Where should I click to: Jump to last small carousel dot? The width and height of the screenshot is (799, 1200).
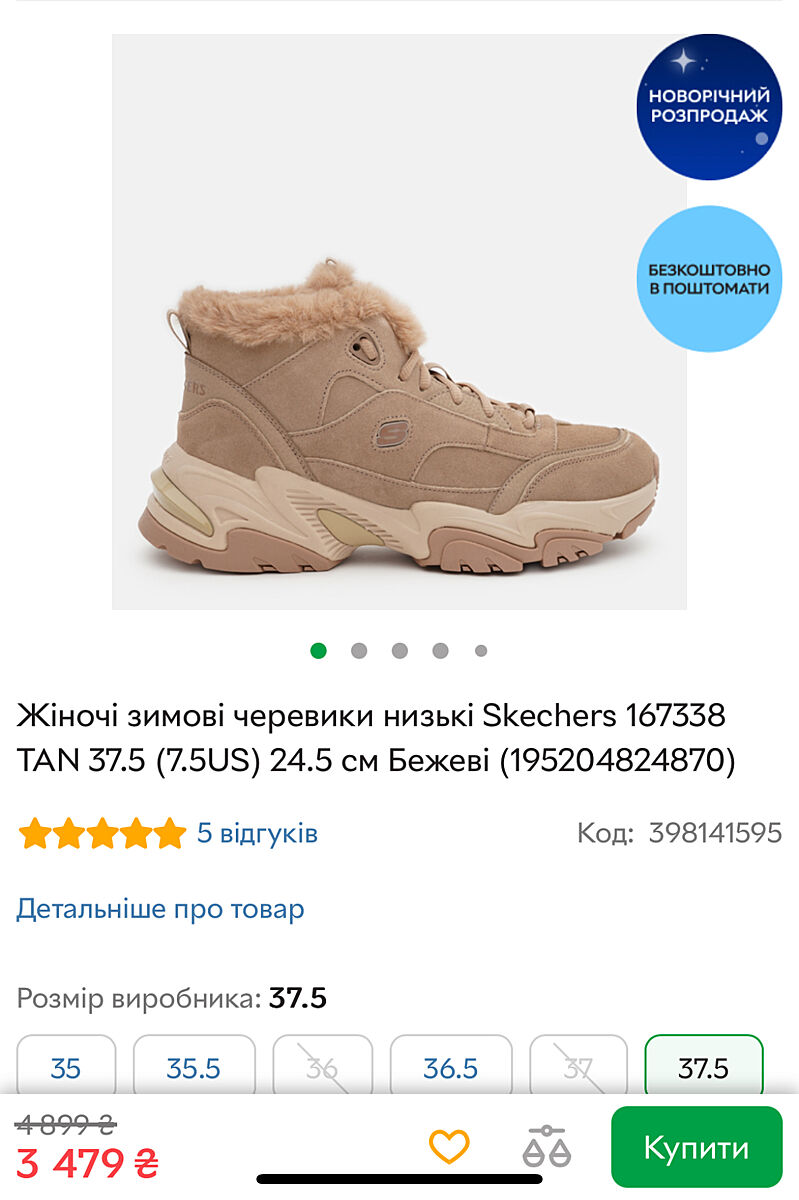click(x=481, y=651)
